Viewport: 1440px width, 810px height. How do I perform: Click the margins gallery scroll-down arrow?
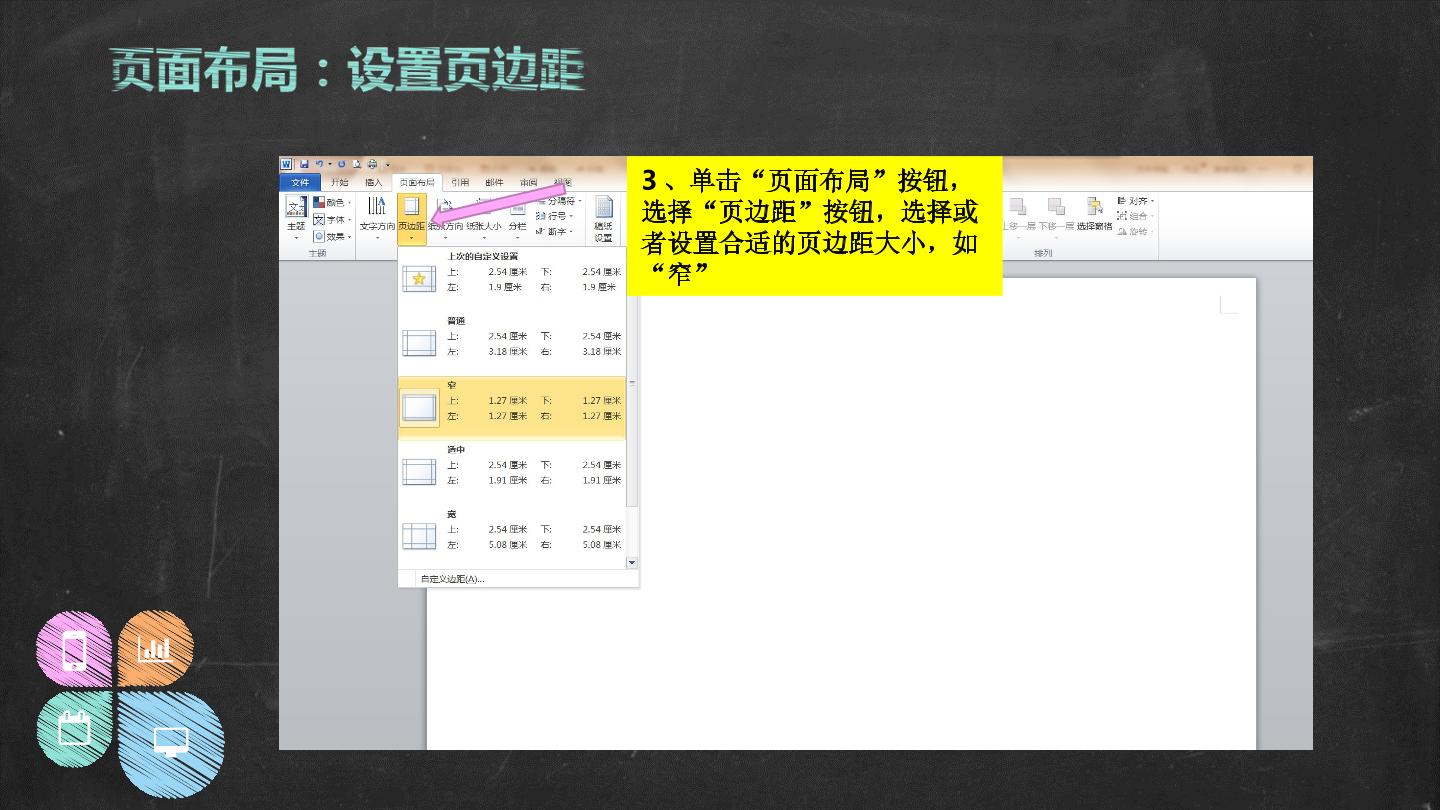(632, 563)
